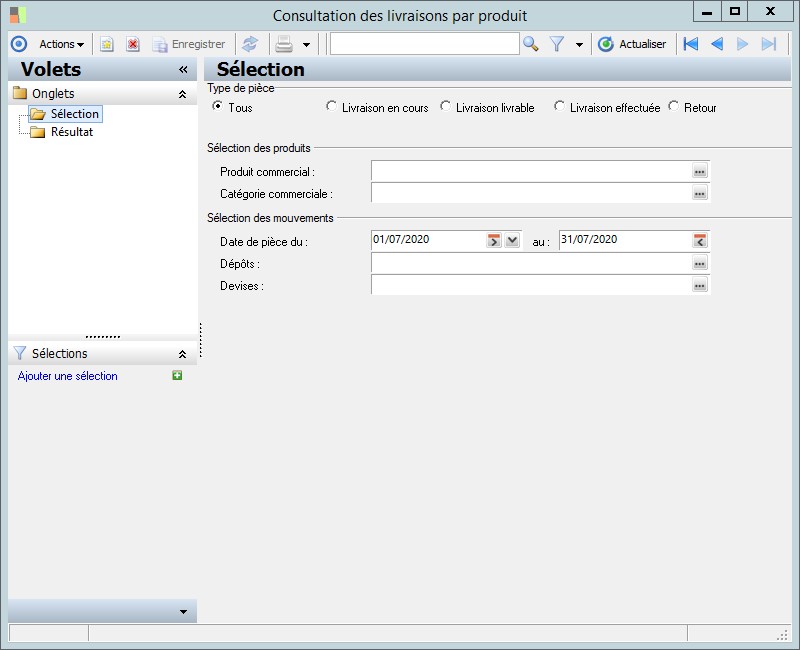This screenshot has width=800, height=650.
Task: Close the Consultation des livraisons window
Action: (x=770, y=12)
